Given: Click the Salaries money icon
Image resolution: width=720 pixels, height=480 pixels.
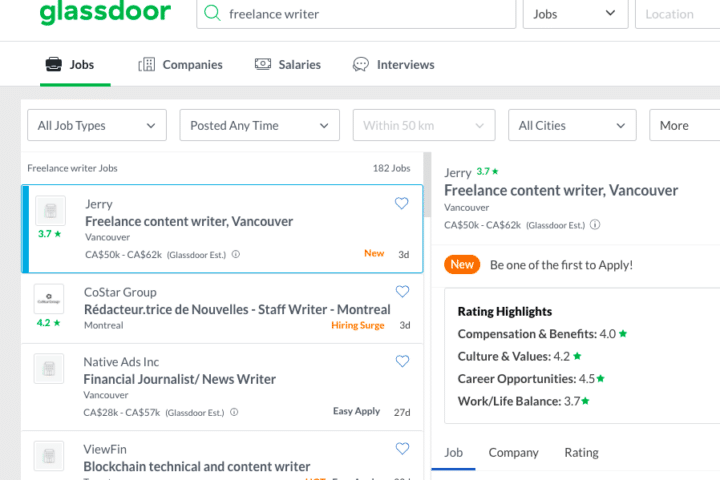Looking at the screenshot, I should (263, 64).
